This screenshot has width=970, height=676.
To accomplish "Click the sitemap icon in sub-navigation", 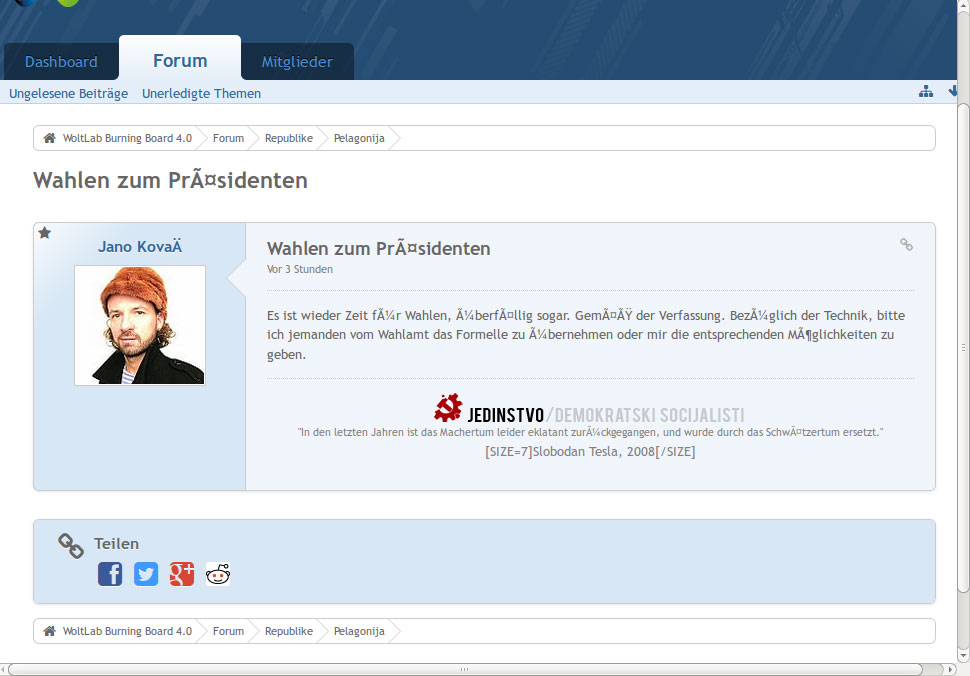I will [926, 92].
